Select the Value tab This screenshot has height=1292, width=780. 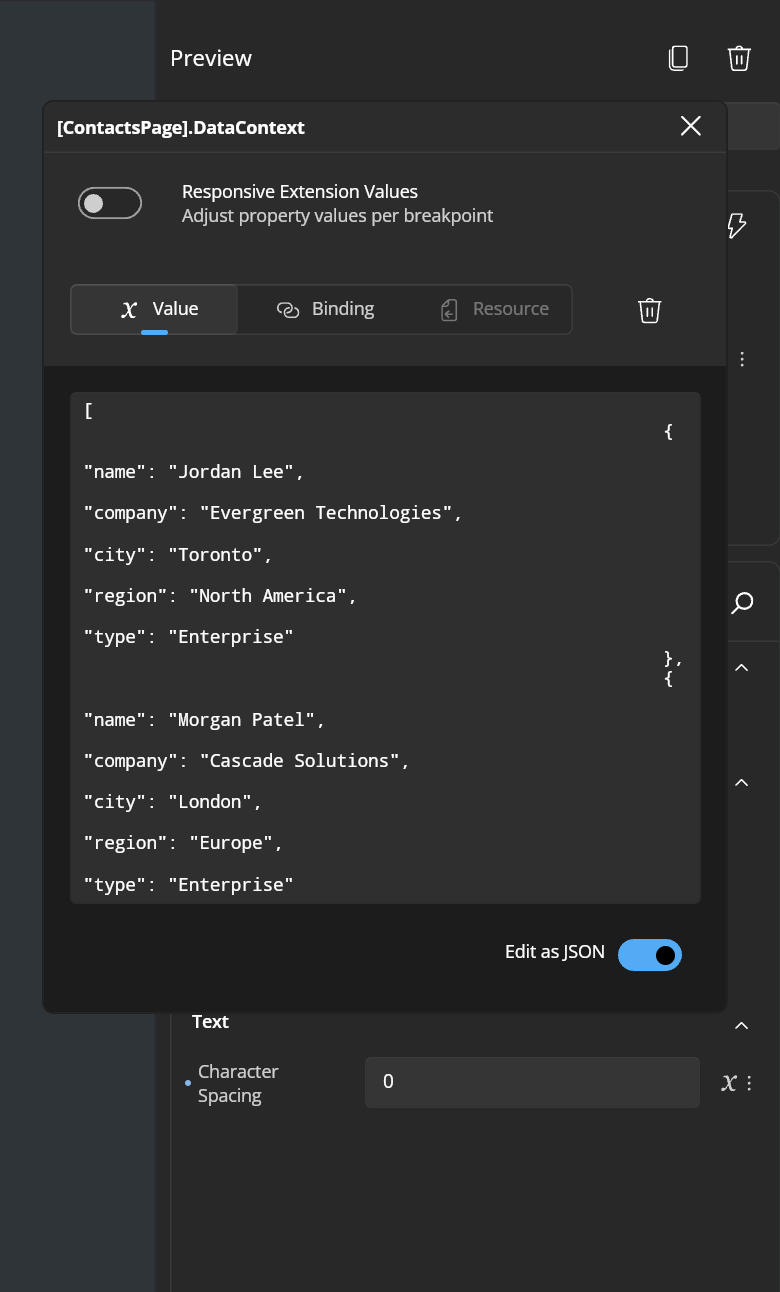[x=154, y=309]
